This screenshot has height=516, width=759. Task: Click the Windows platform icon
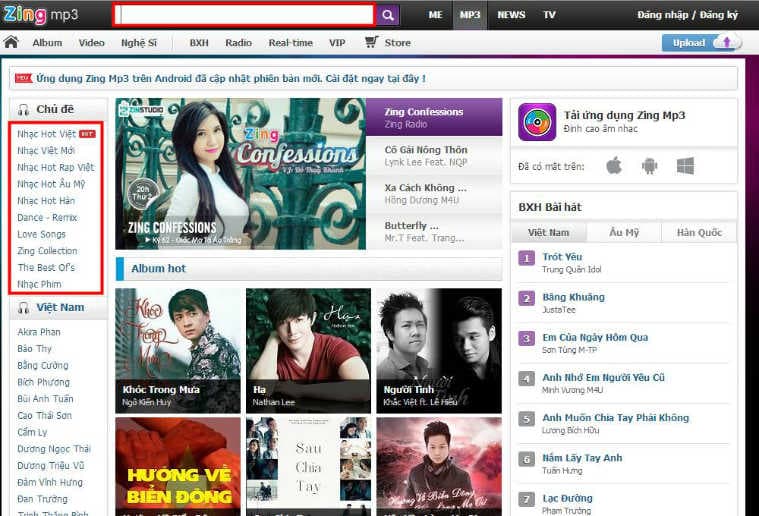[x=685, y=165]
